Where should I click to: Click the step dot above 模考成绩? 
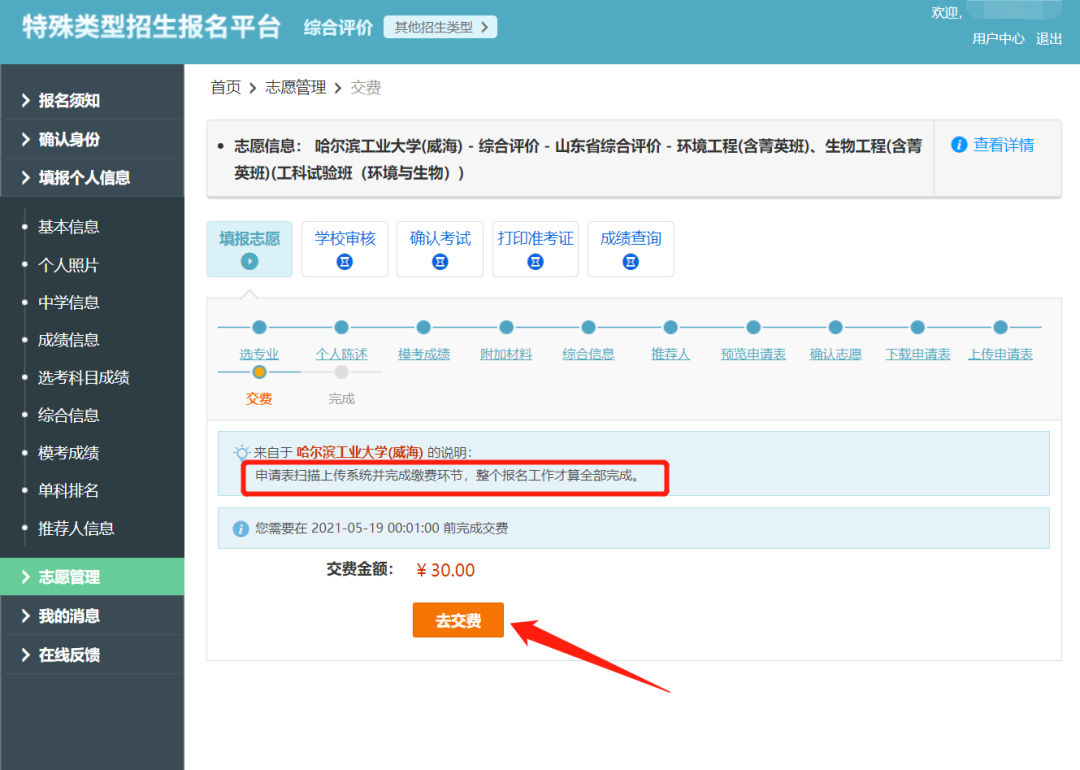pyautogui.click(x=424, y=327)
